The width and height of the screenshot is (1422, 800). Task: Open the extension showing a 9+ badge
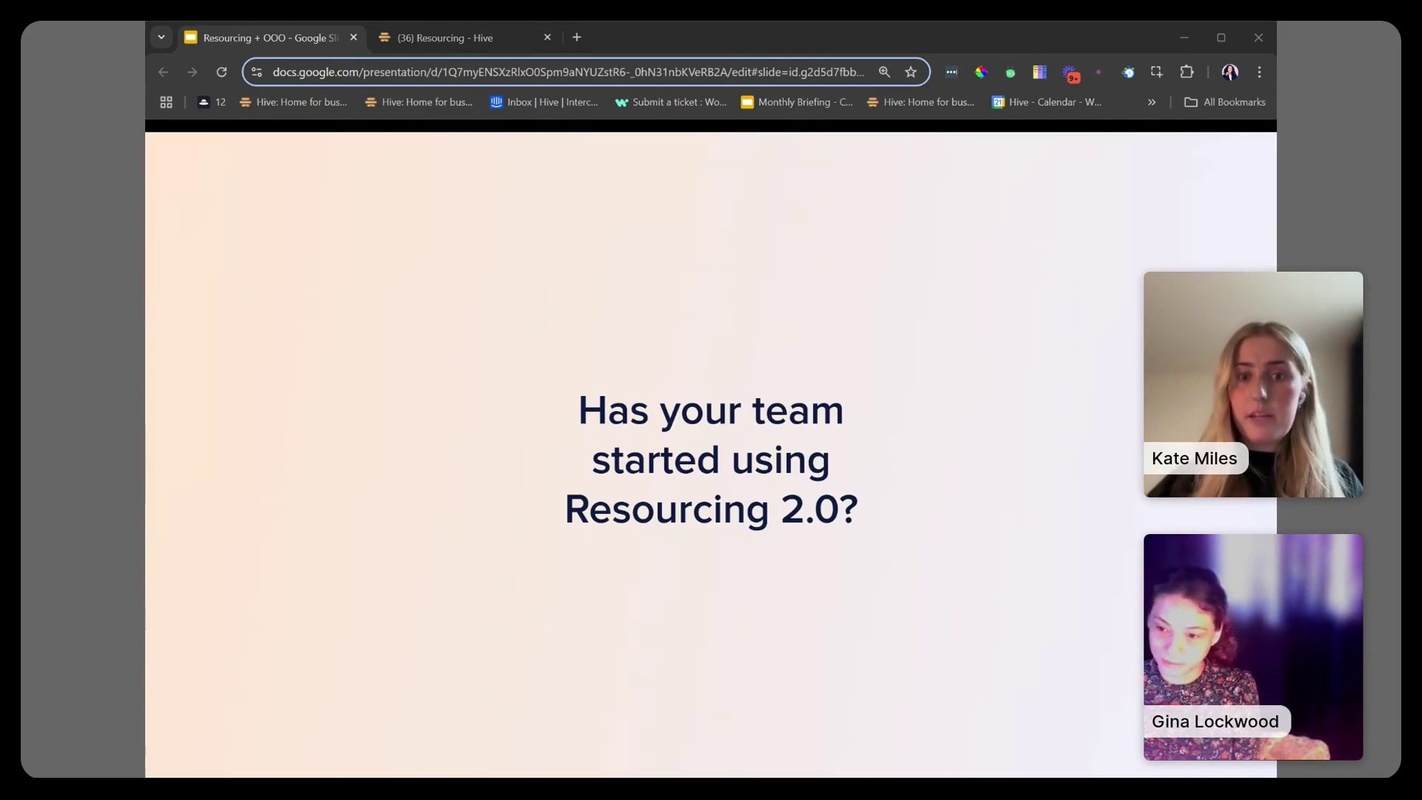1070,71
